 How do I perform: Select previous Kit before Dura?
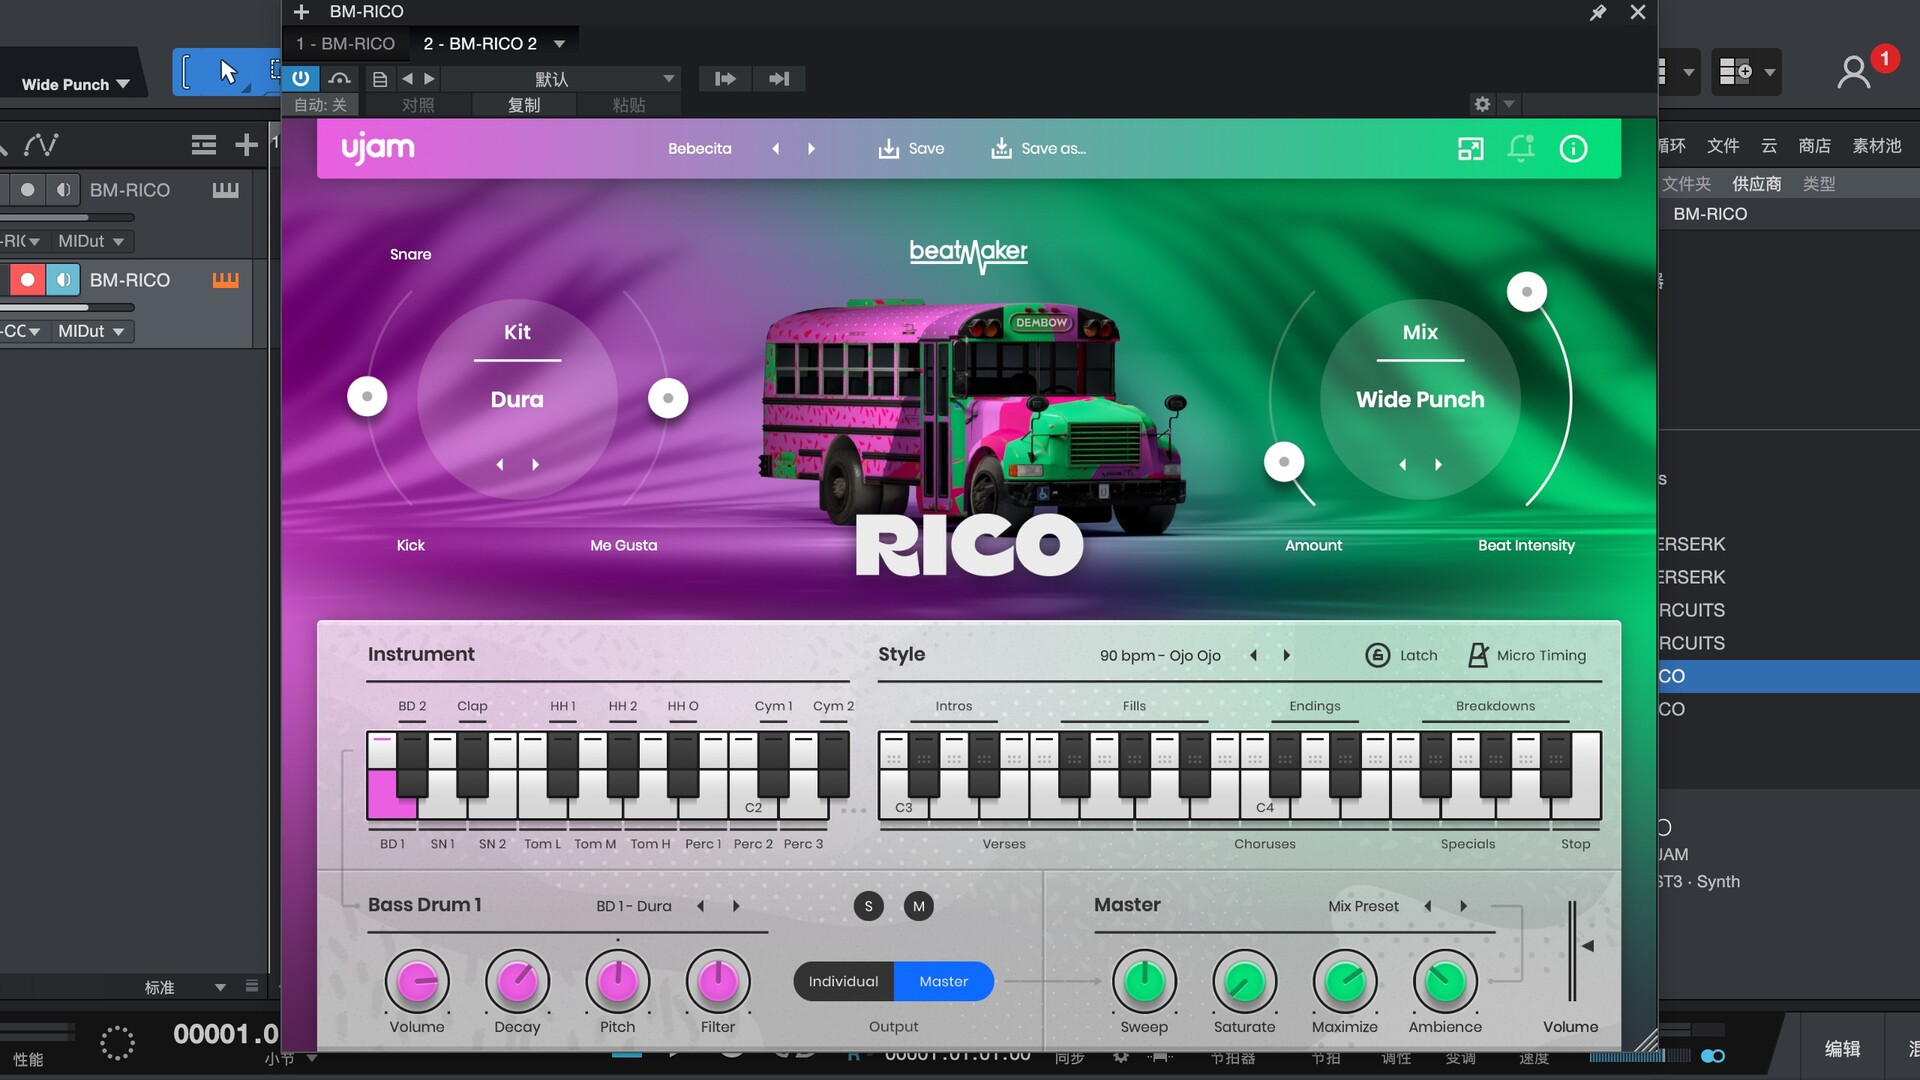500,464
